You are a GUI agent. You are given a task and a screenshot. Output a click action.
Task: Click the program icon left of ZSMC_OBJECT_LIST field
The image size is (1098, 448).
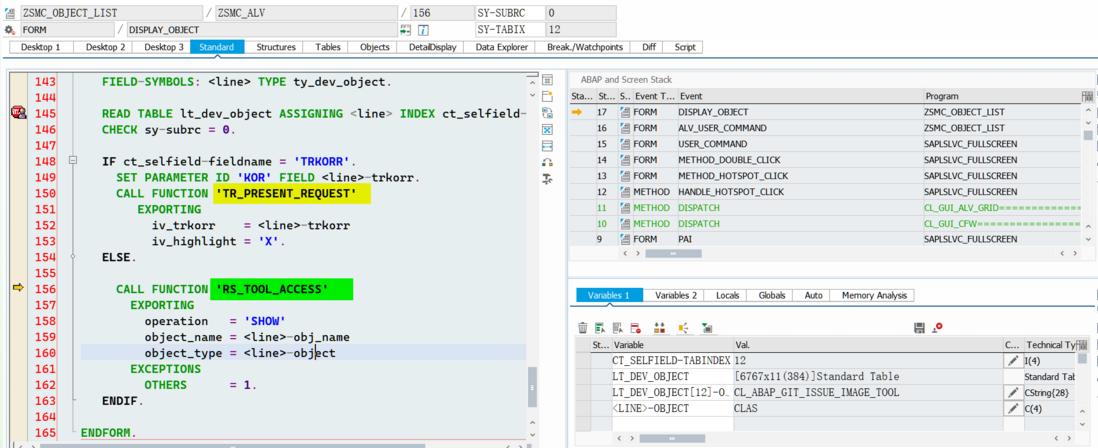click(x=10, y=13)
